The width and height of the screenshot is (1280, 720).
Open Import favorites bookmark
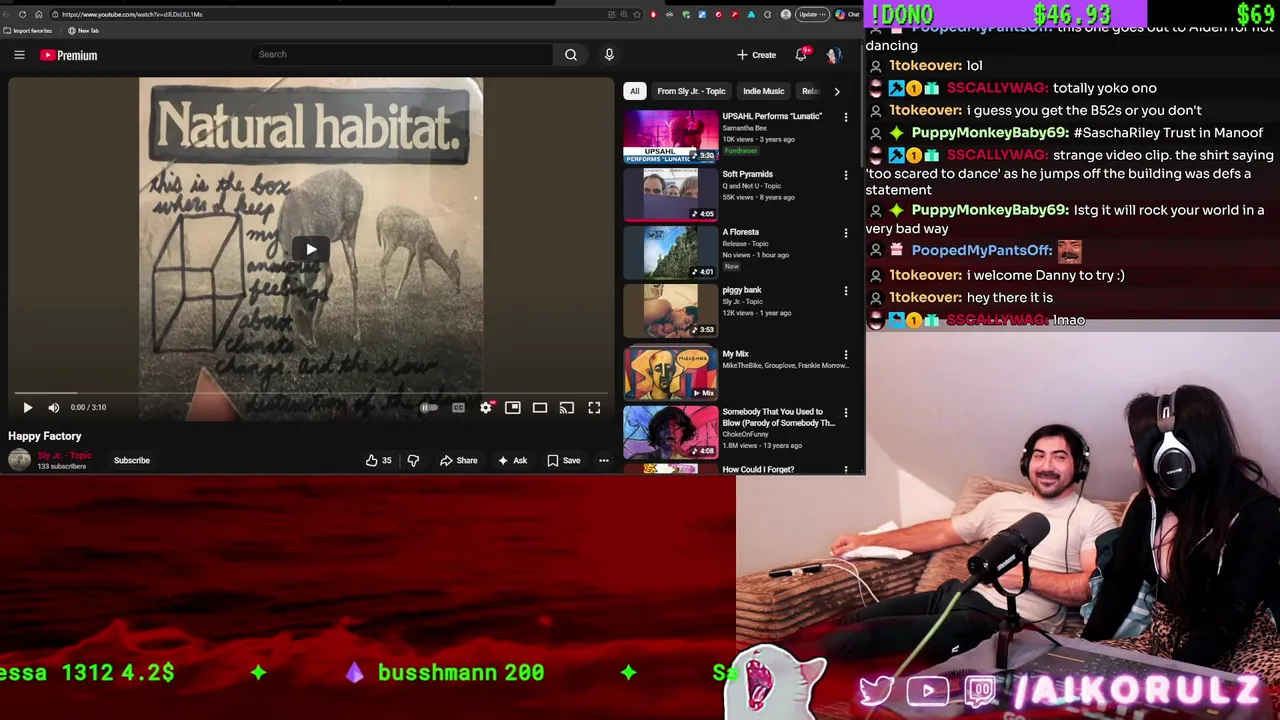pos(28,30)
